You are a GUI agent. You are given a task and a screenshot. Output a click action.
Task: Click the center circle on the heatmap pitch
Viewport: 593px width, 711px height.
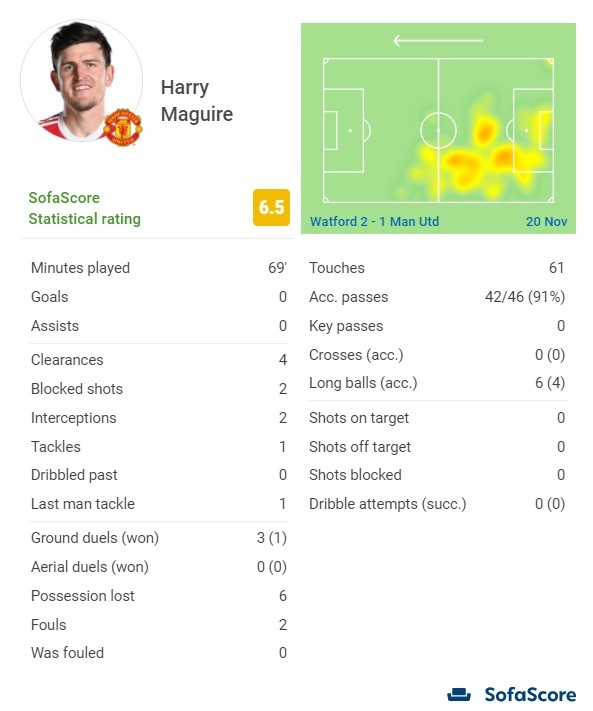pos(438,130)
